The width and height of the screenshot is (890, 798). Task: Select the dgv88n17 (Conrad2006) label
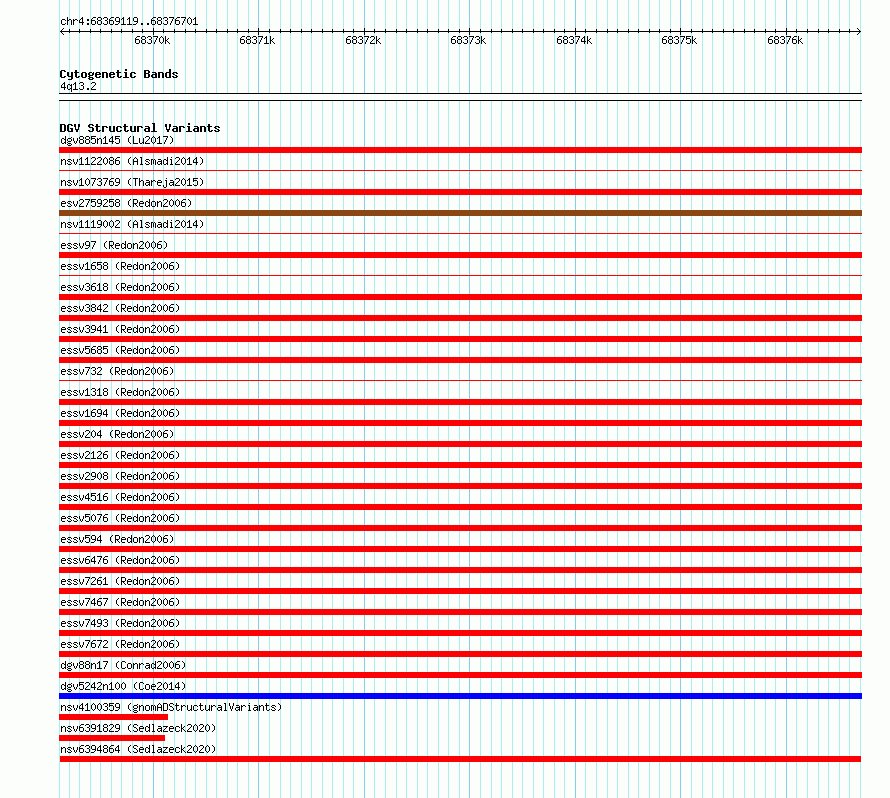tap(123, 665)
